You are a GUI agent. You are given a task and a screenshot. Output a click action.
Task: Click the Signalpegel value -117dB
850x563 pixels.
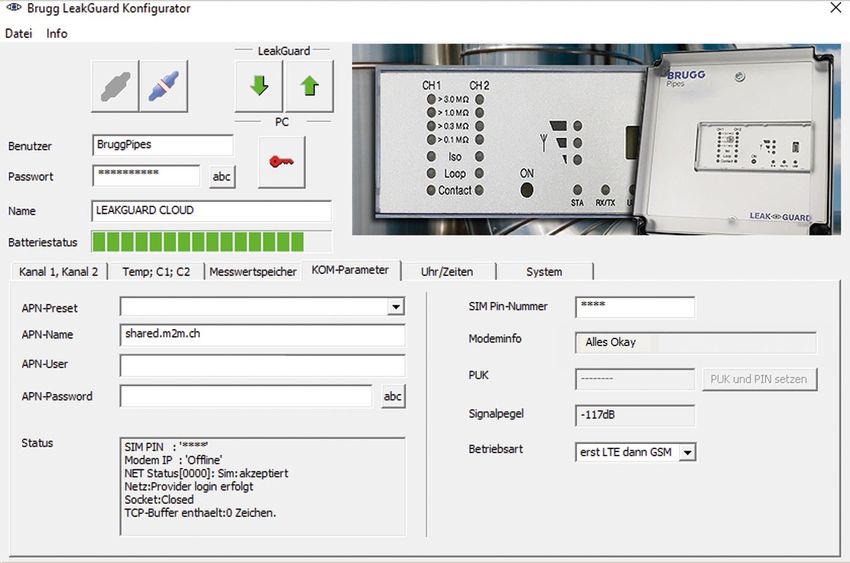click(x=635, y=416)
